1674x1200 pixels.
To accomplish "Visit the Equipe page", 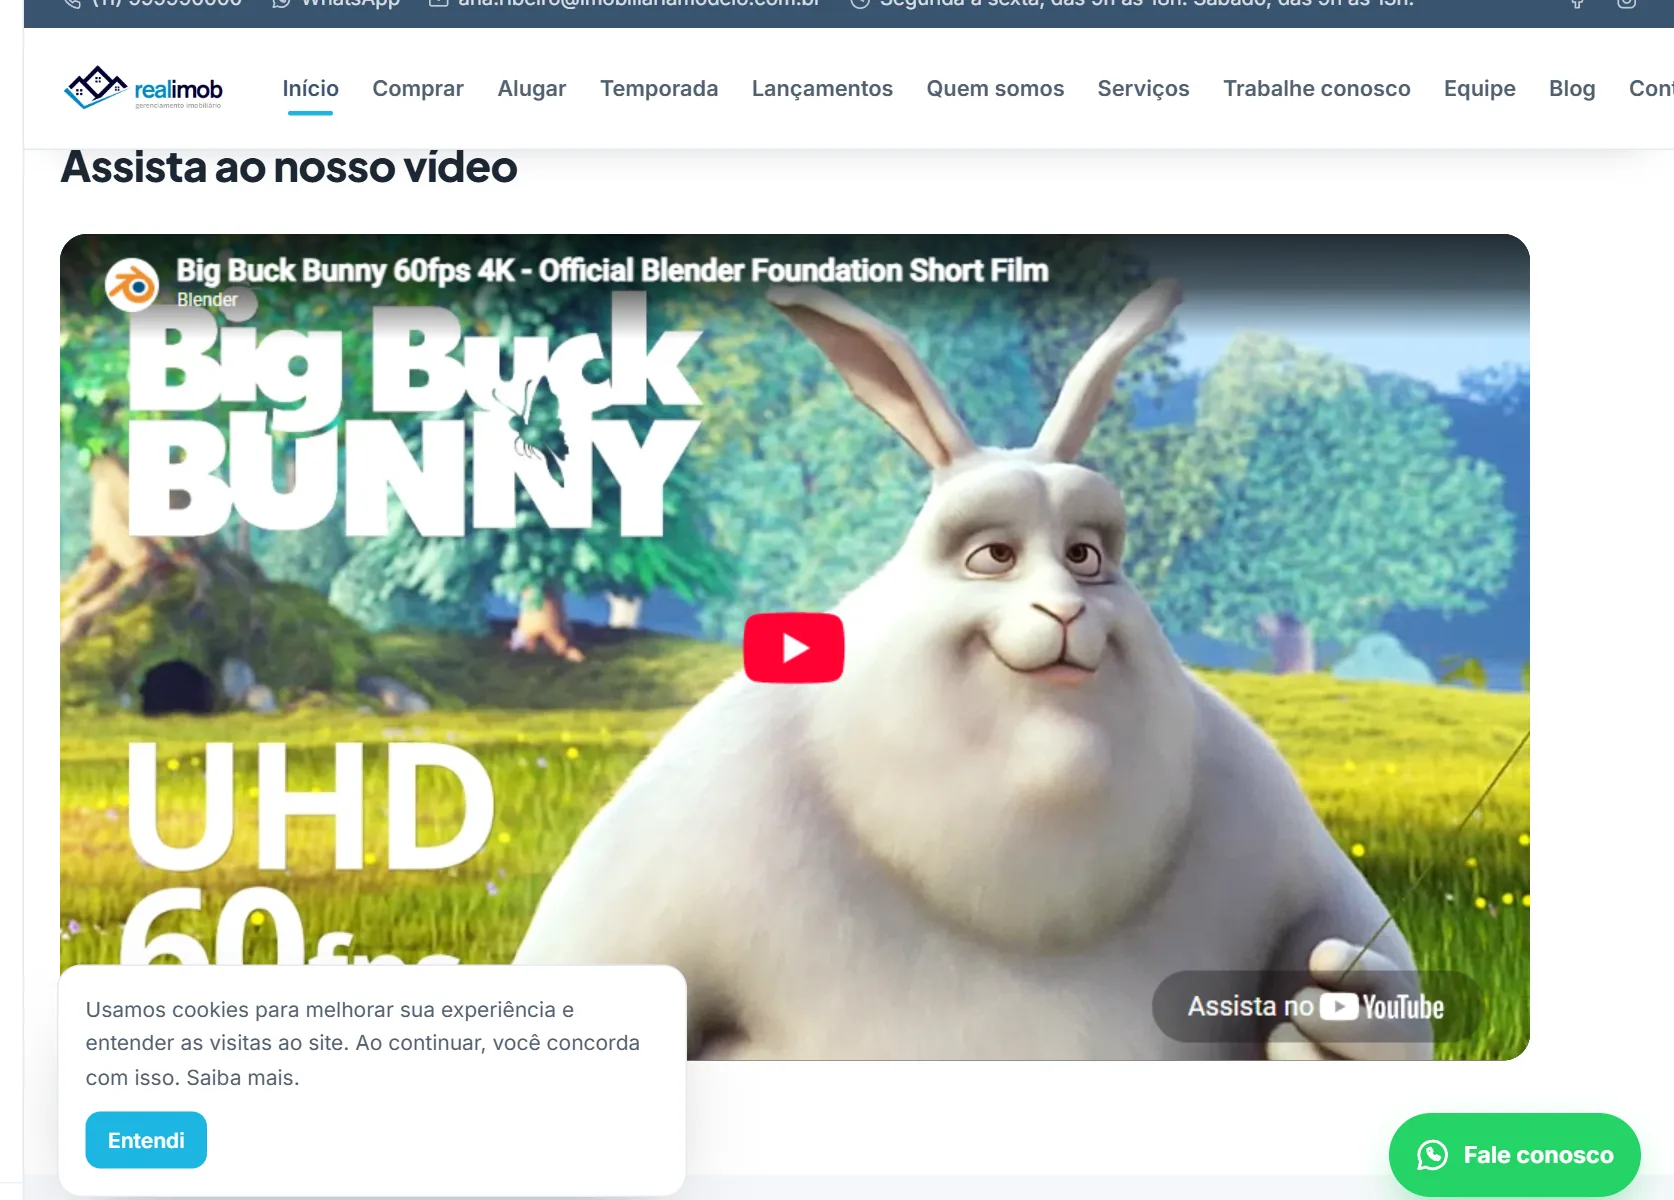I will tap(1479, 88).
